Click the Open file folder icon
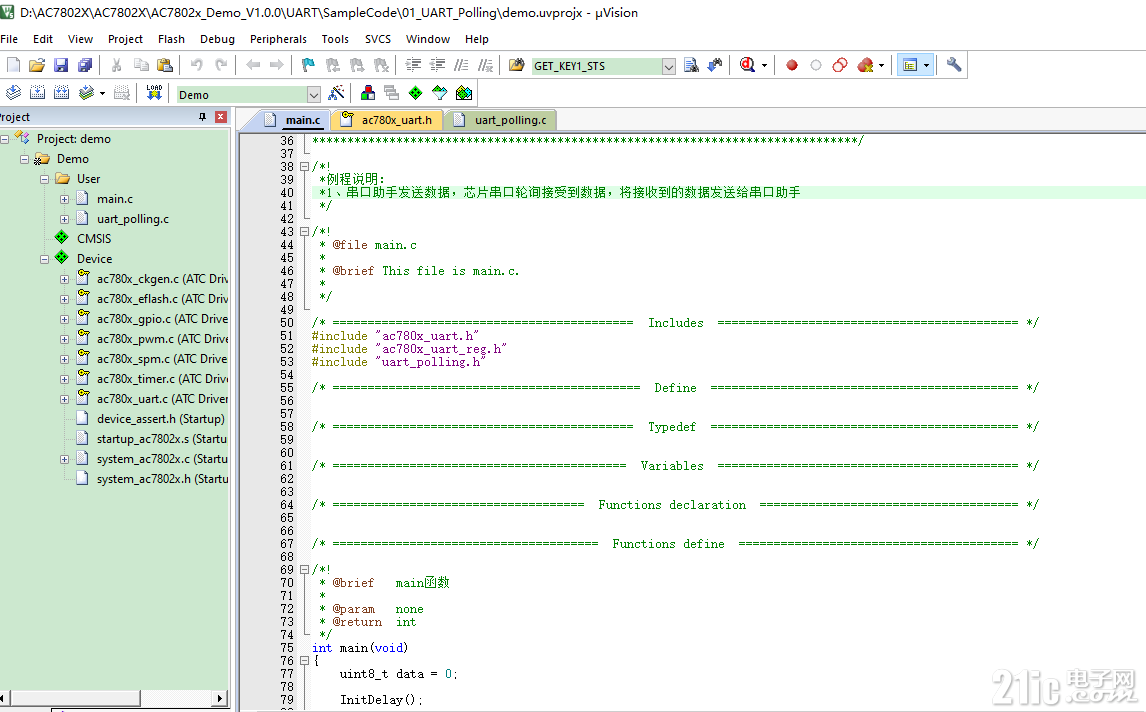 pos(37,65)
